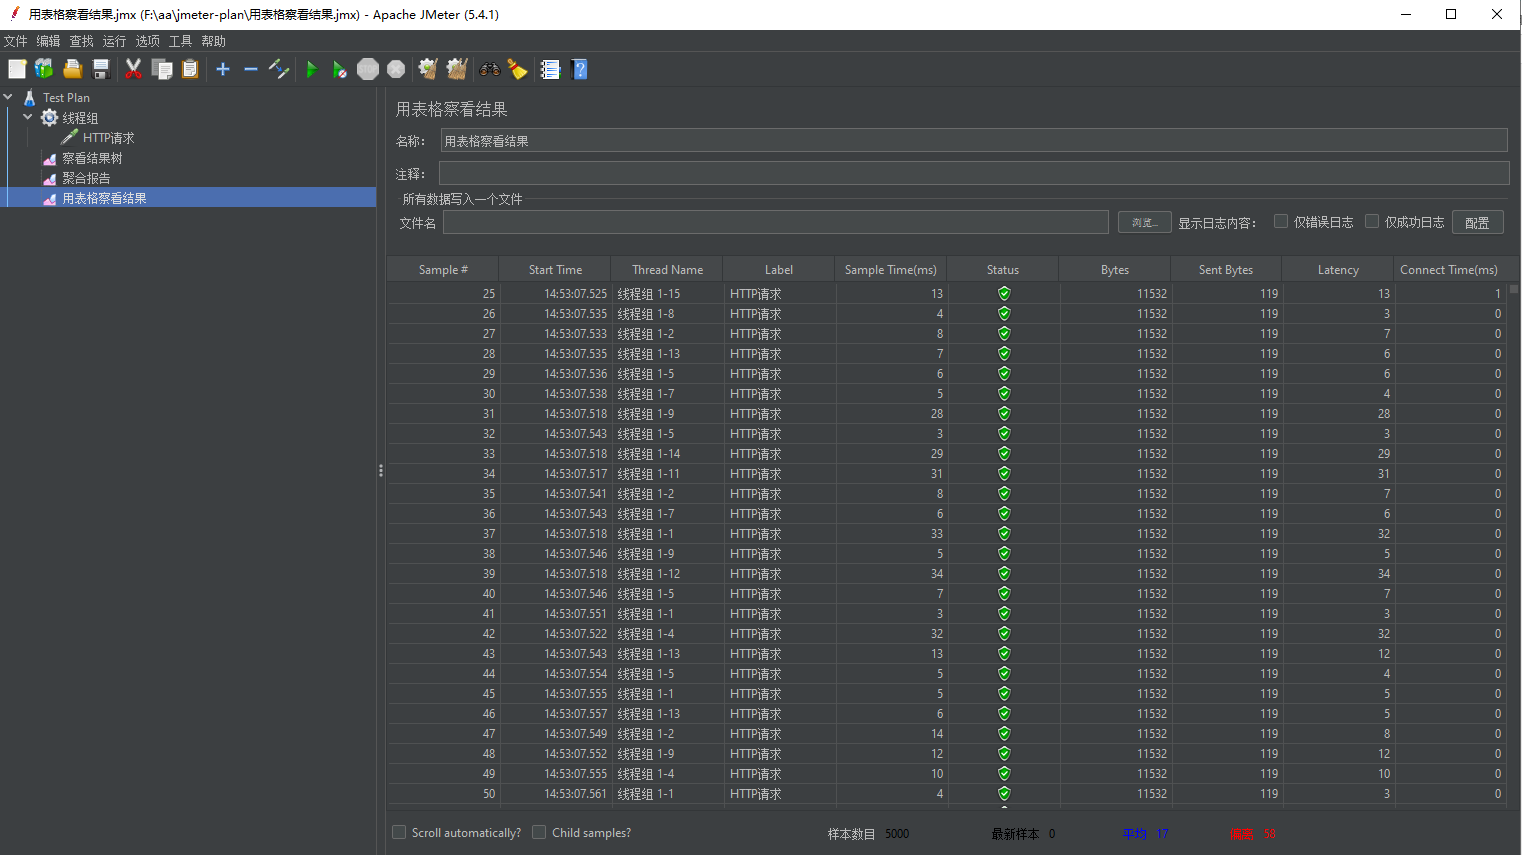Screen dimensions: 1522x855
Task: Open Help with question mark icon
Action: click(579, 69)
